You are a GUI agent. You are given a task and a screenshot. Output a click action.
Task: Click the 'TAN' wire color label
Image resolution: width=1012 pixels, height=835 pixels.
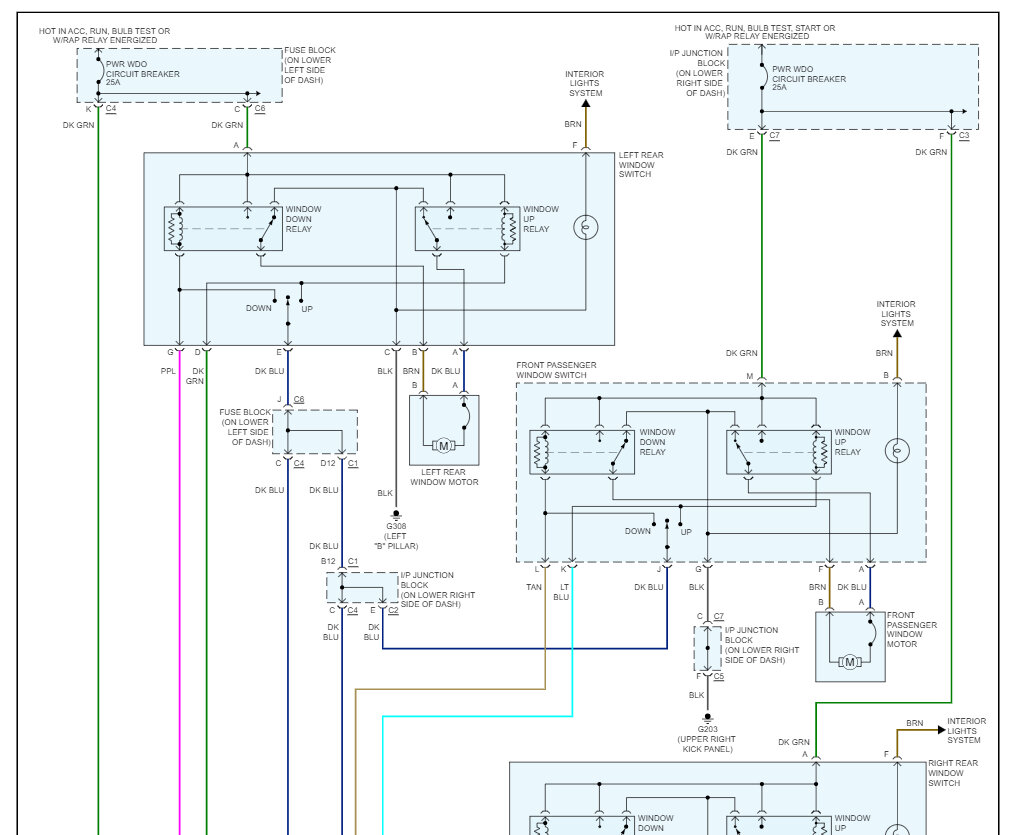tap(534, 587)
